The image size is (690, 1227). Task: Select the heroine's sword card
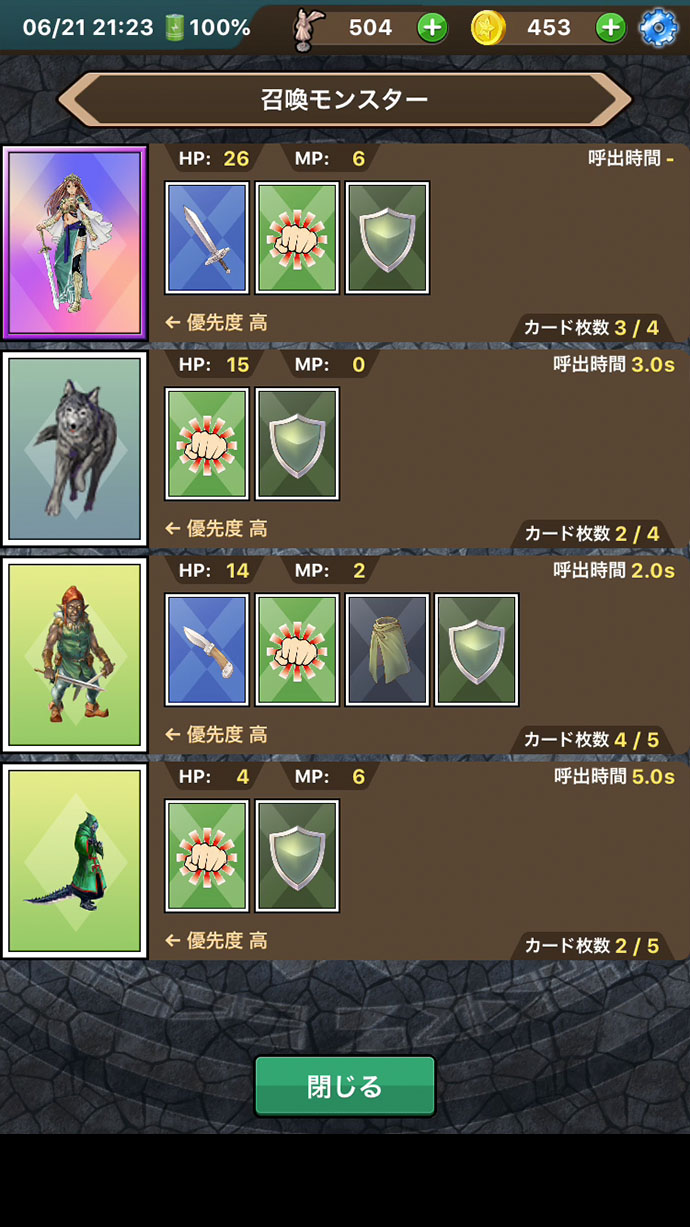pos(207,238)
